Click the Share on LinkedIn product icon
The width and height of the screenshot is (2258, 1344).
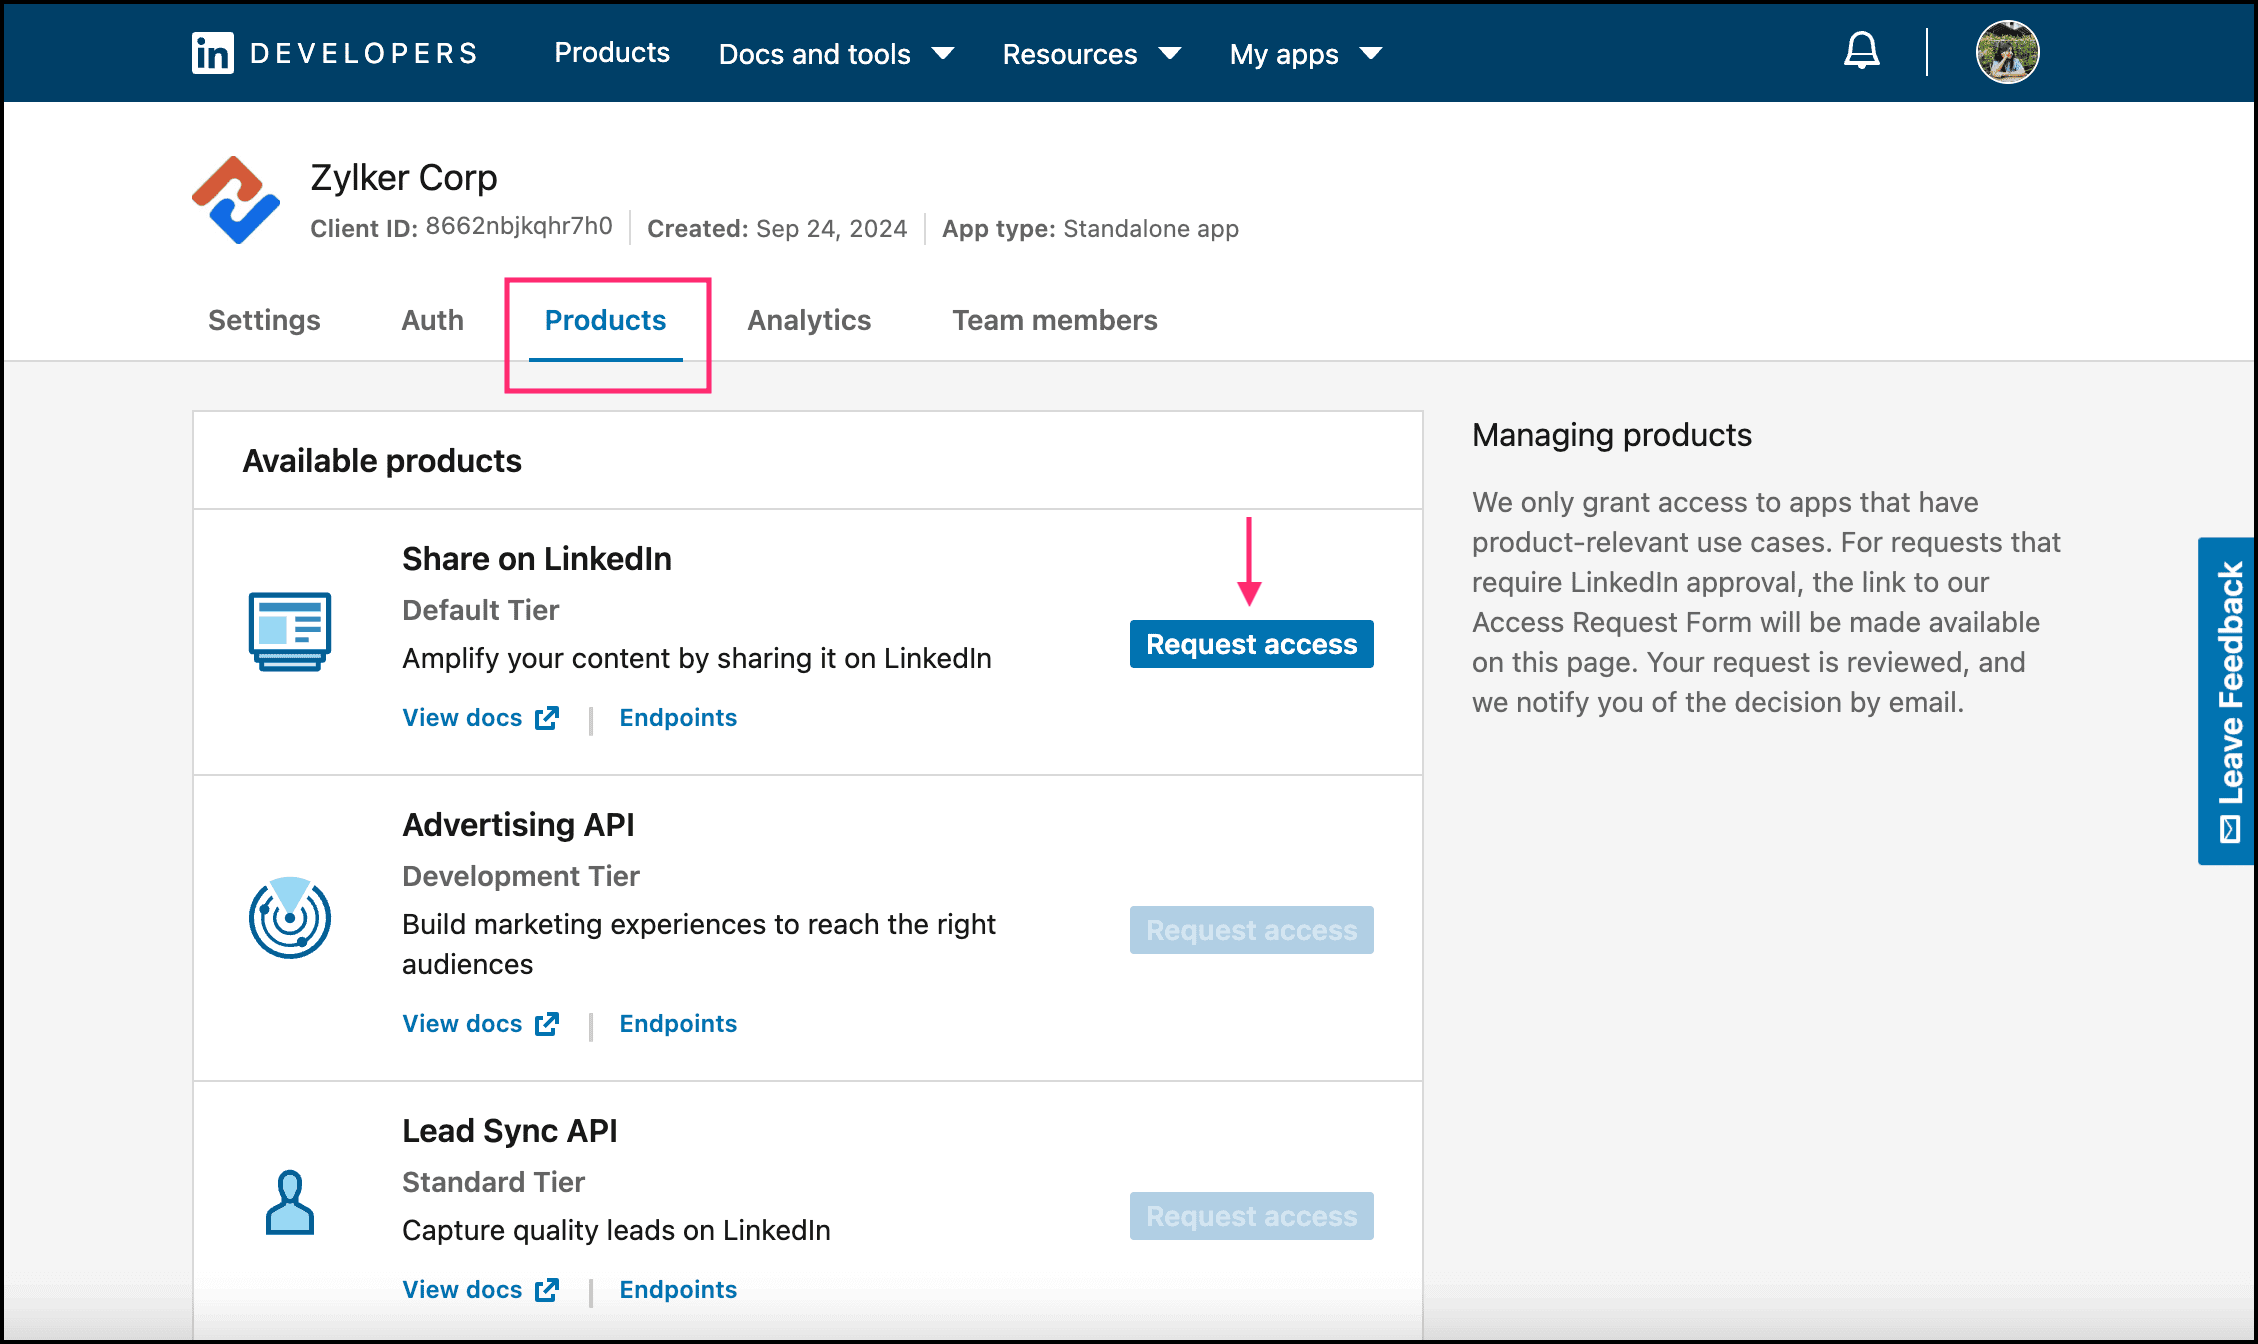pos(289,632)
